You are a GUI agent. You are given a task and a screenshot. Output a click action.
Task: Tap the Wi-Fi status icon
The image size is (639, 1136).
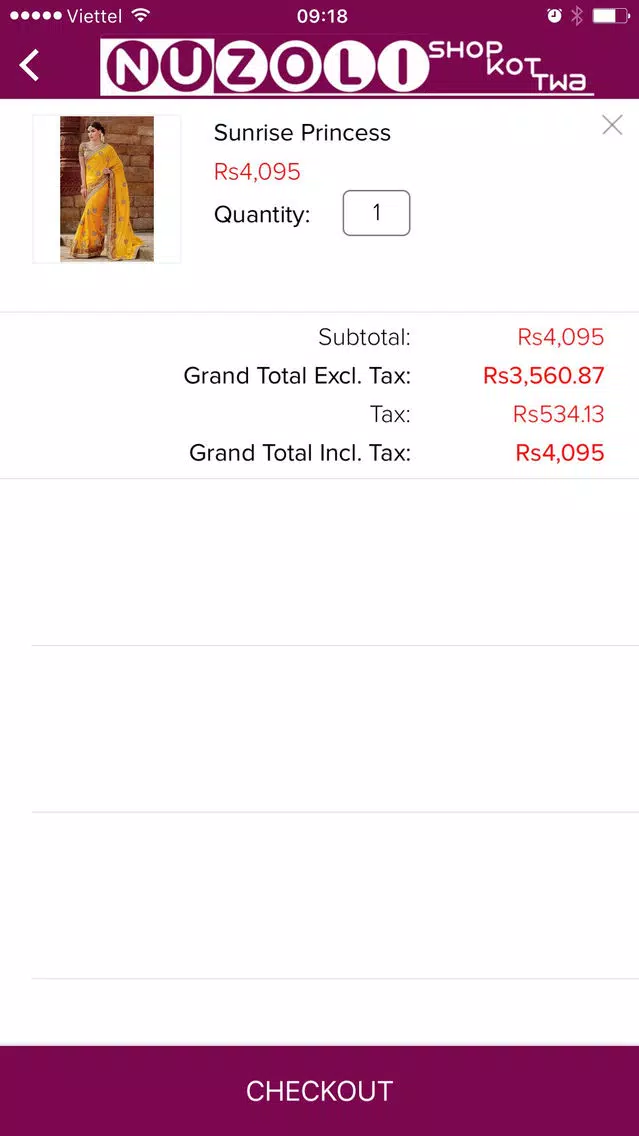[142, 15]
